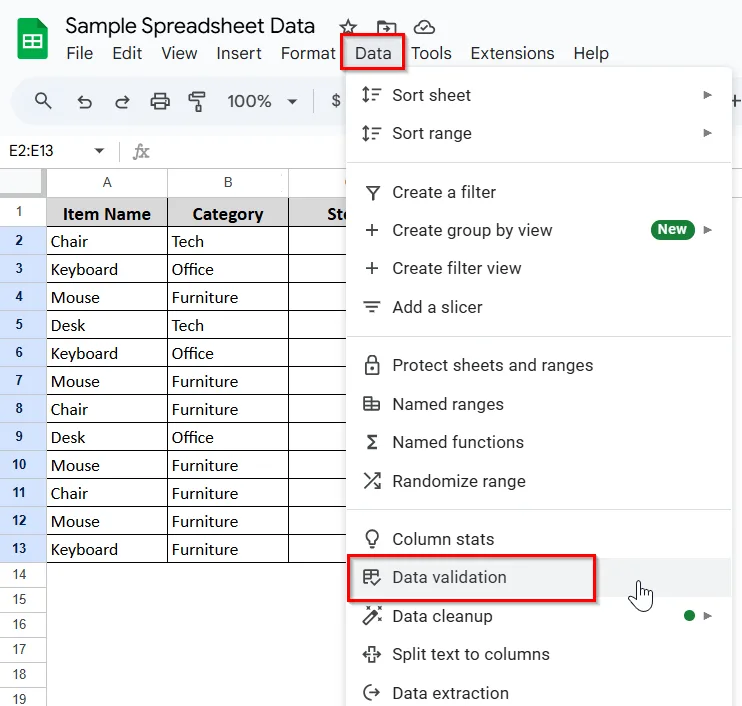Click the plus icon beside Create filter view
This screenshot has height=706, width=742.
(x=372, y=268)
